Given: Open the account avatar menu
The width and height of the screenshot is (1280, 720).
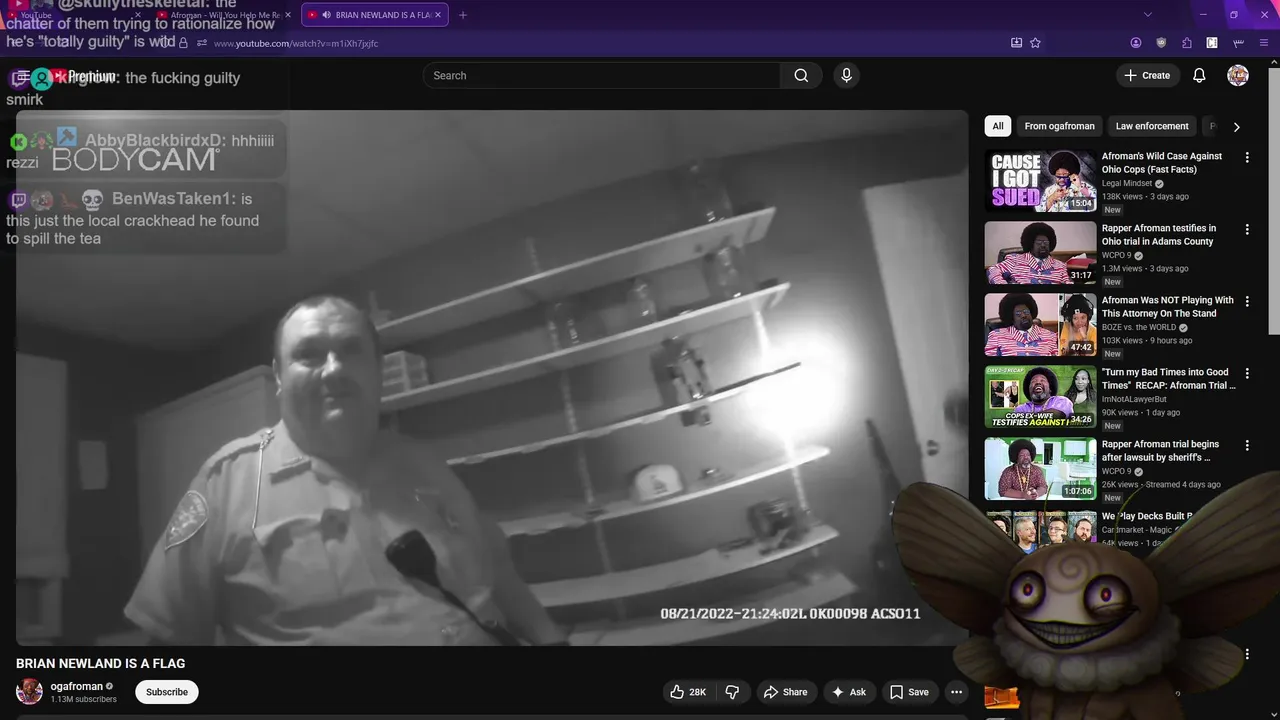Looking at the screenshot, I should point(1238,76).
